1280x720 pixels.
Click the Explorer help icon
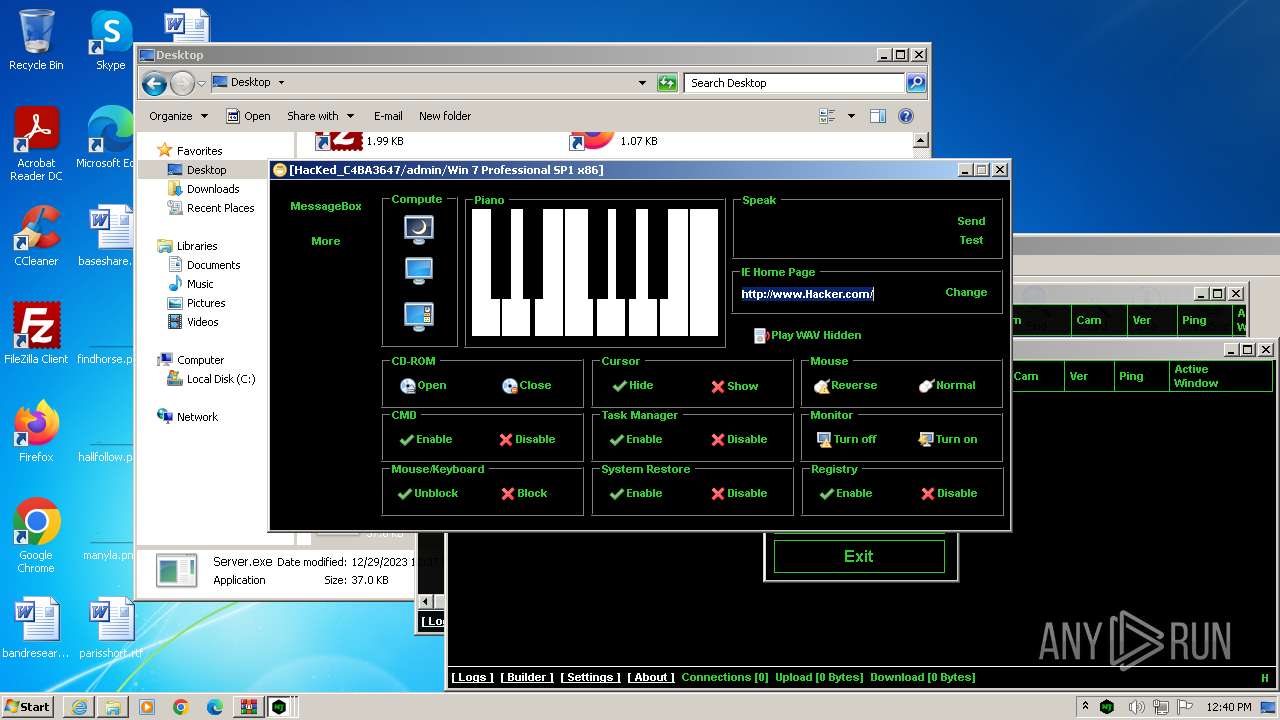906,116
